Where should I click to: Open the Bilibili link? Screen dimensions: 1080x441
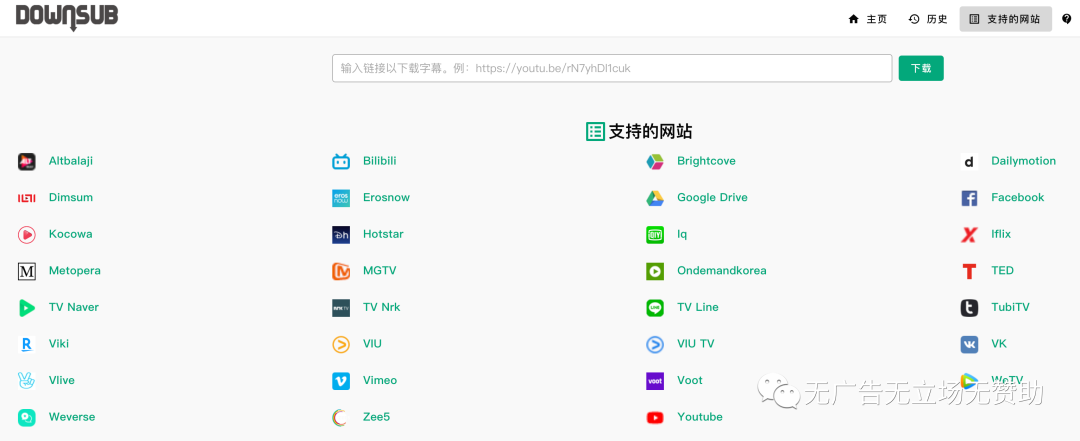380,161
